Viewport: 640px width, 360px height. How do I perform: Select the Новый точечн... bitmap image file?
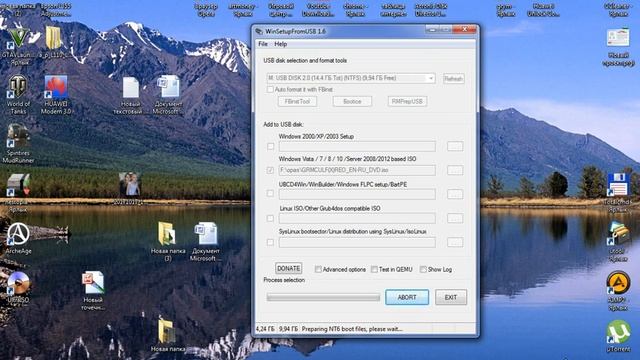pyautogui.click(x=93, y=282)
